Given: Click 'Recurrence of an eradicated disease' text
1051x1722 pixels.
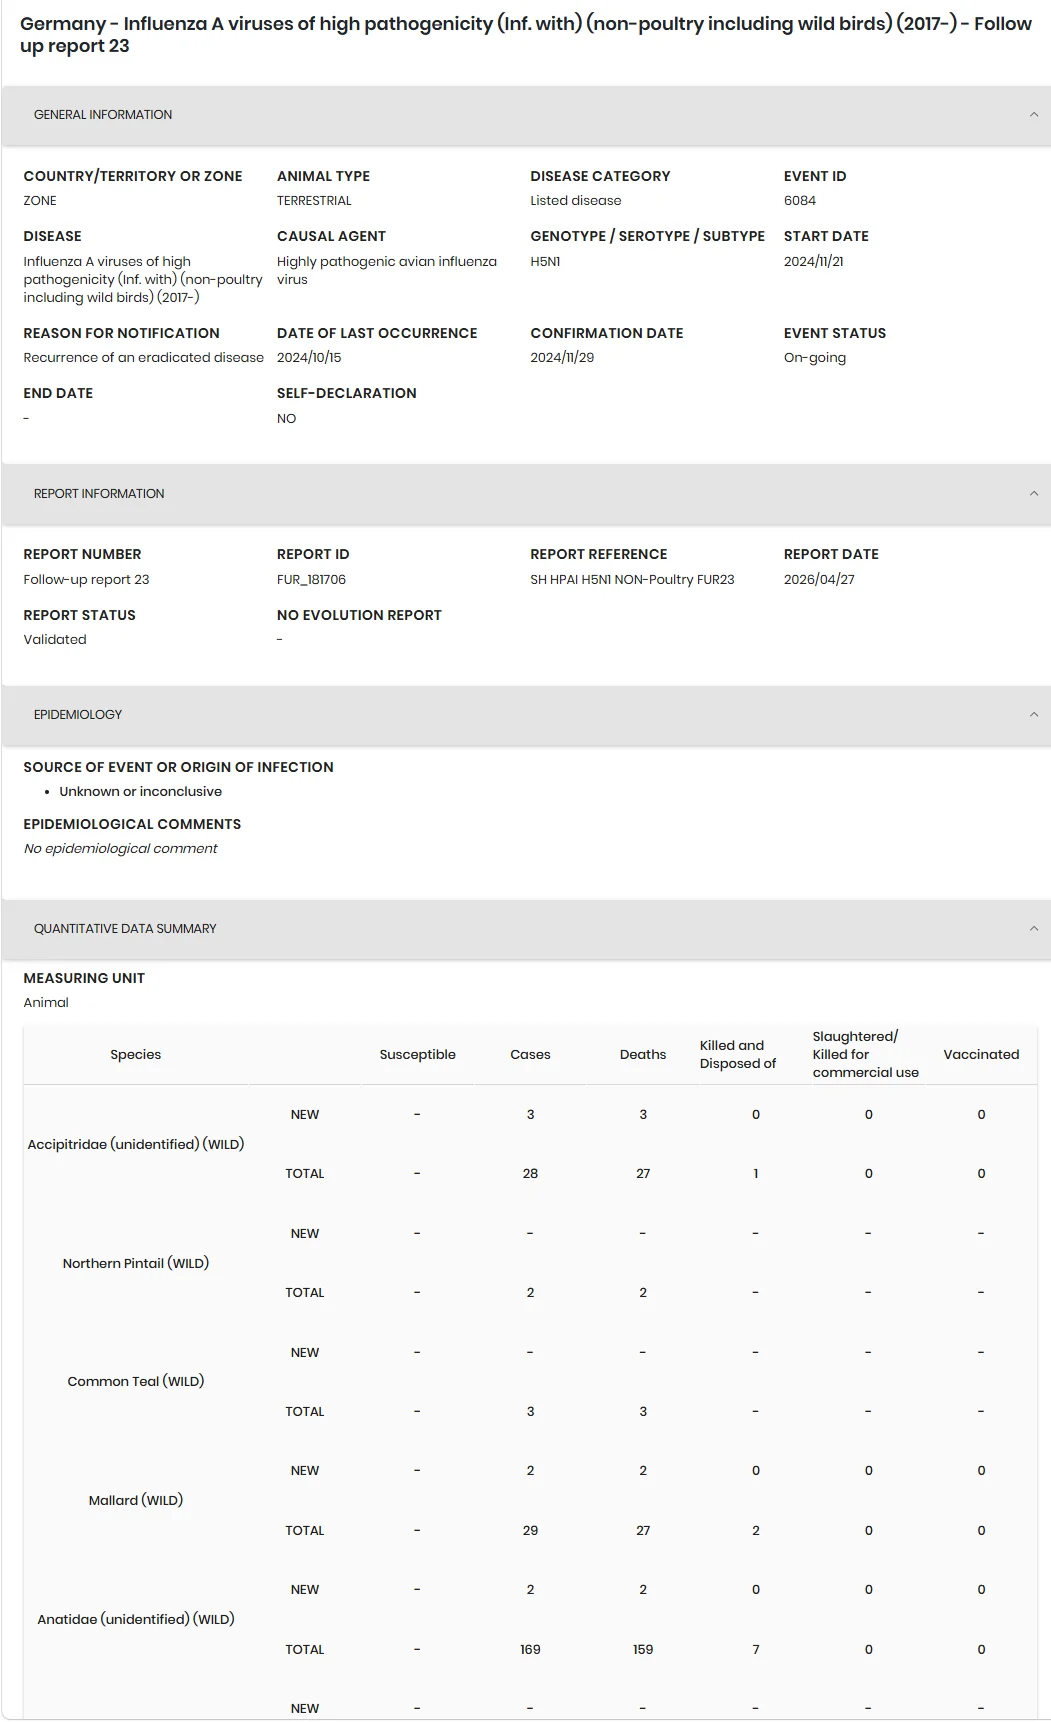Looking at the screenshot, I should [144, 358].
